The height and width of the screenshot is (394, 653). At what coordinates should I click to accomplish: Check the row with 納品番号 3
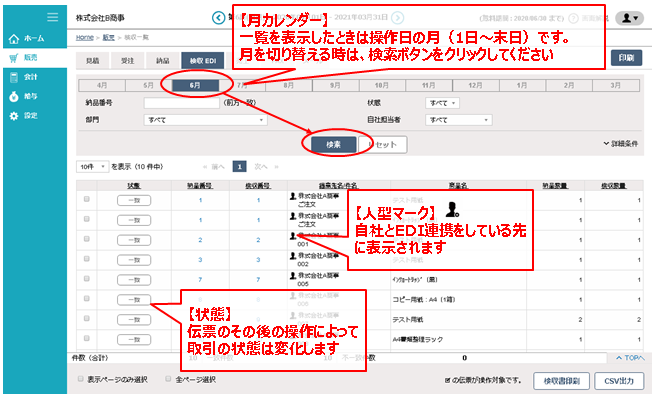tap(87, 259)
